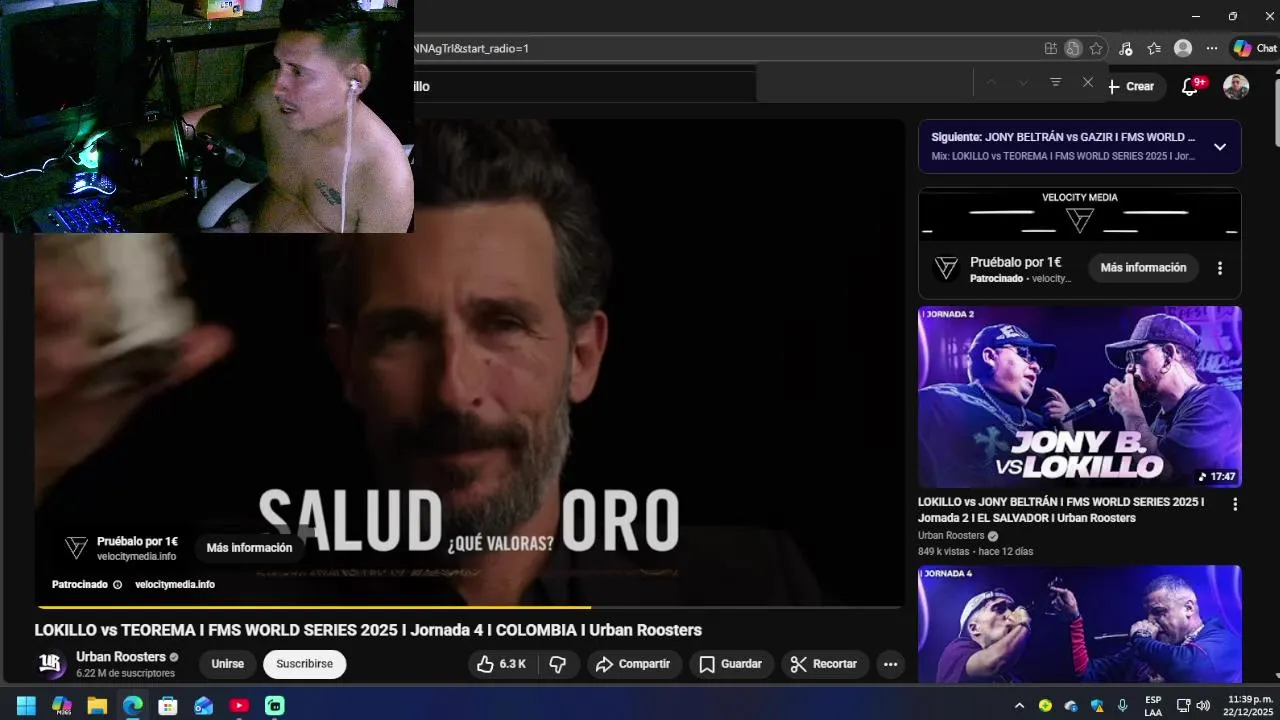Click the dislike thumbs-down button
Viewport: 1280px width, 720px height.
(559, 664)
